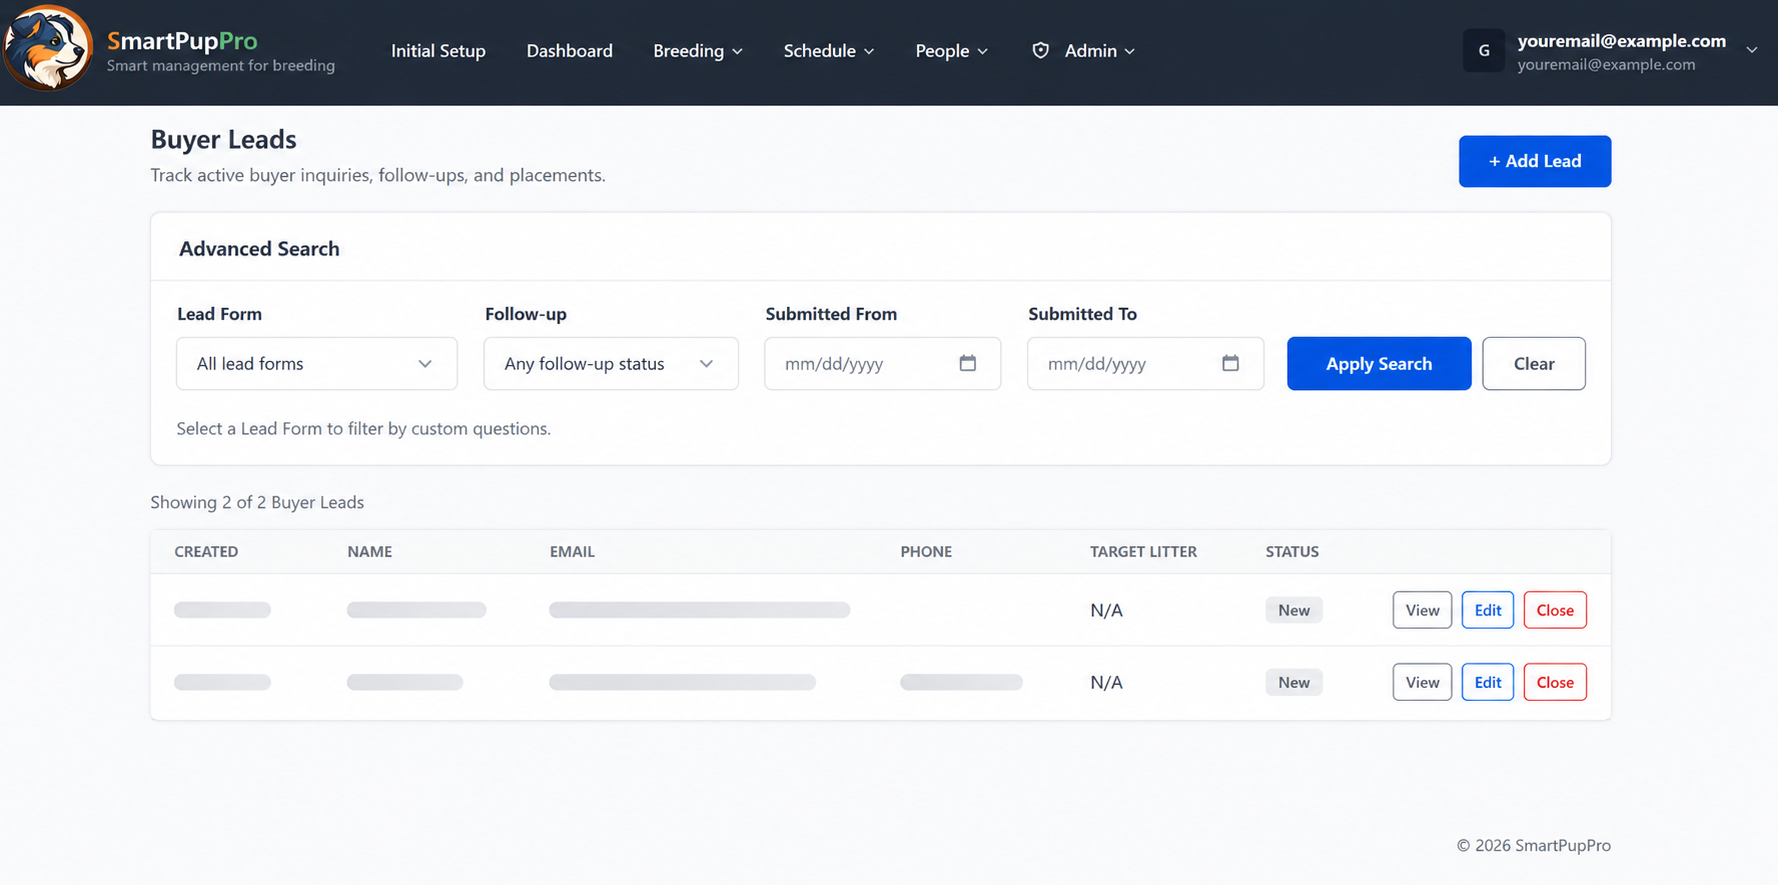Image resolution: width=1778 pixels, height=885 pixels.
Task: Focus the Submitted To date field
Action: click(1145, 364)
